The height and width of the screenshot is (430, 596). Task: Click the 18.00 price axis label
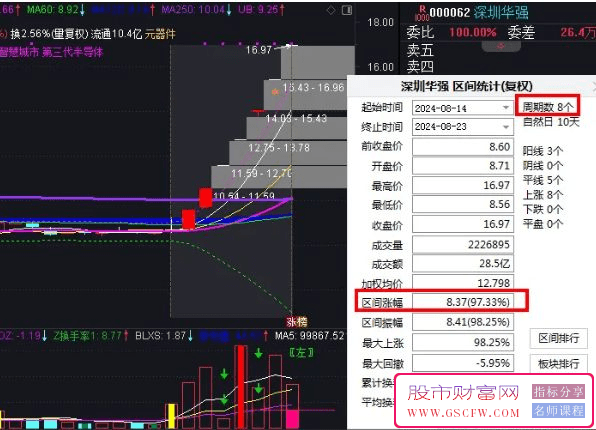point(380,22)
